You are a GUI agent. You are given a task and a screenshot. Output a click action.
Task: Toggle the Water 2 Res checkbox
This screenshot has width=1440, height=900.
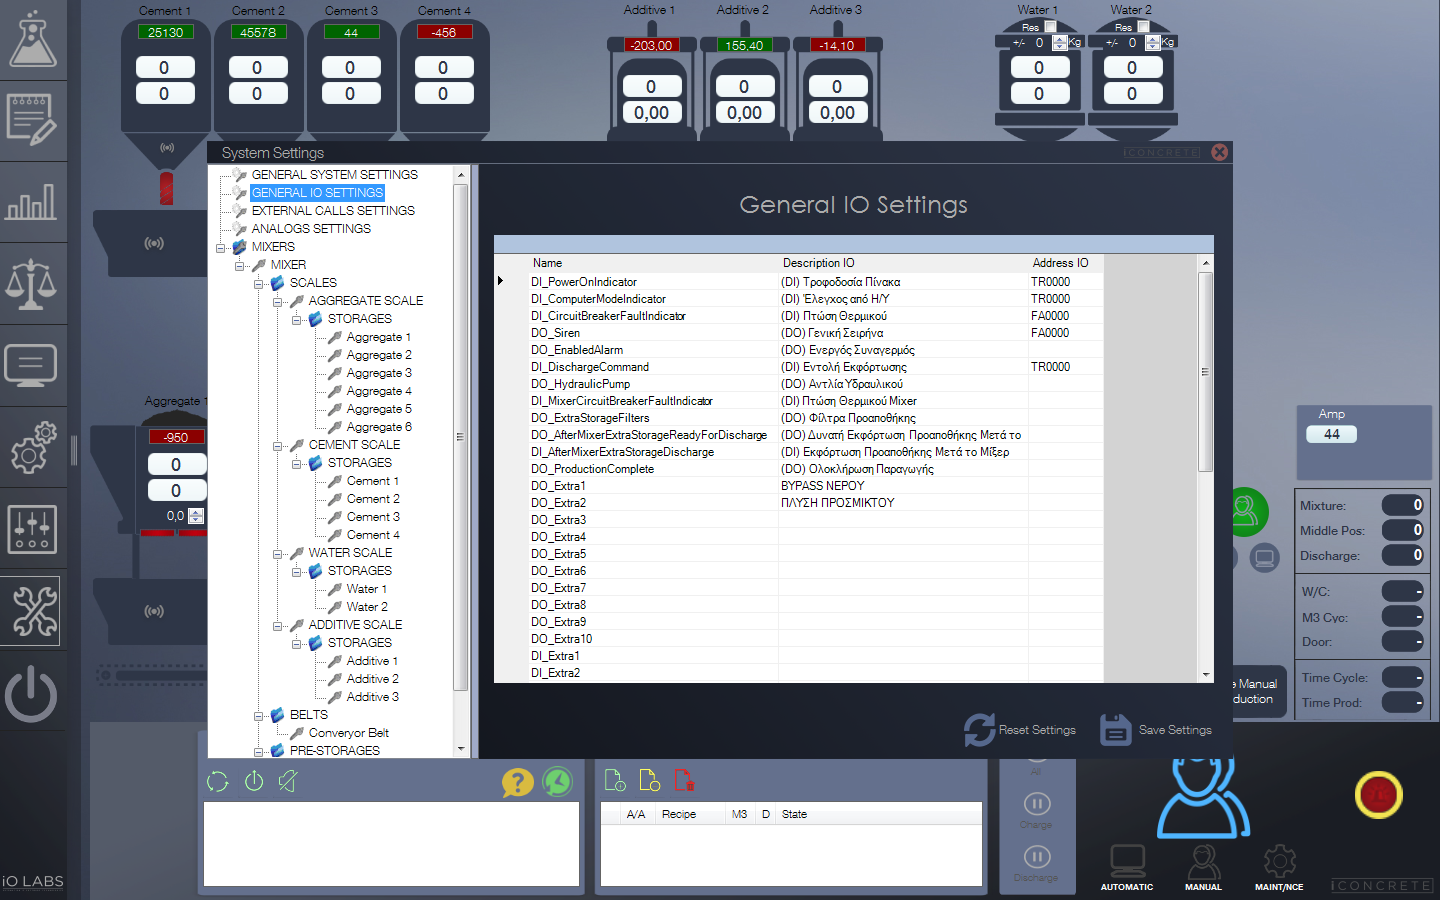[1143, 27]
